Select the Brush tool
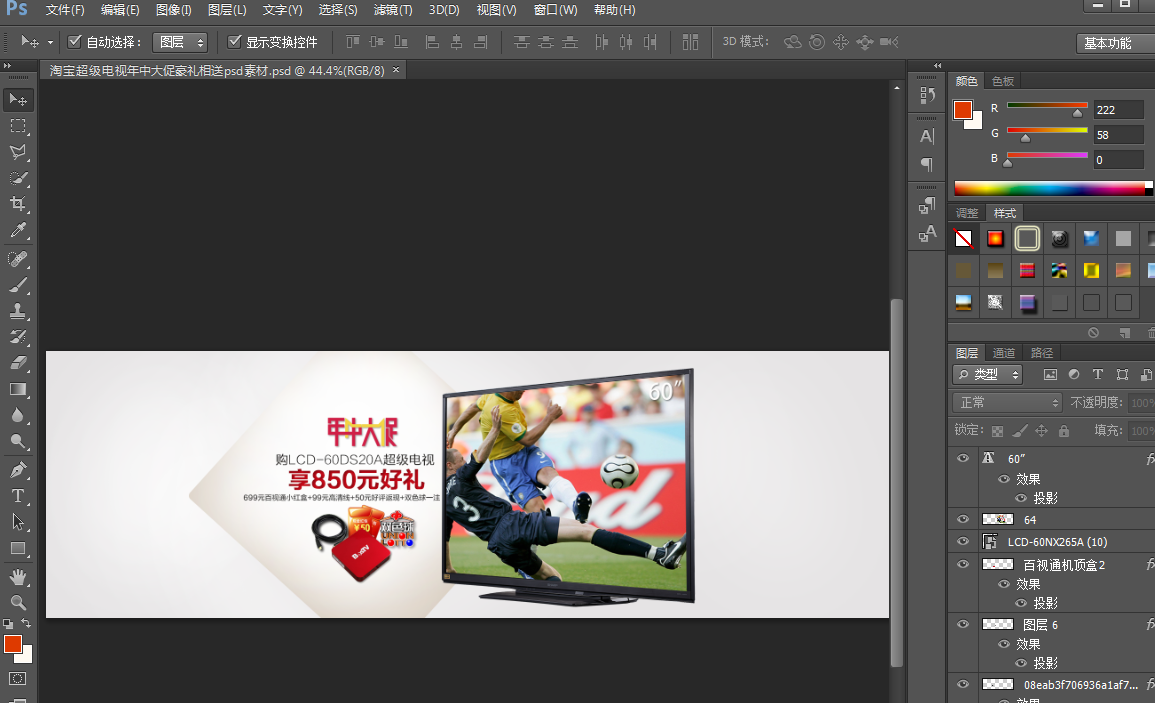 pyautogui.click(x=18, y=284)
